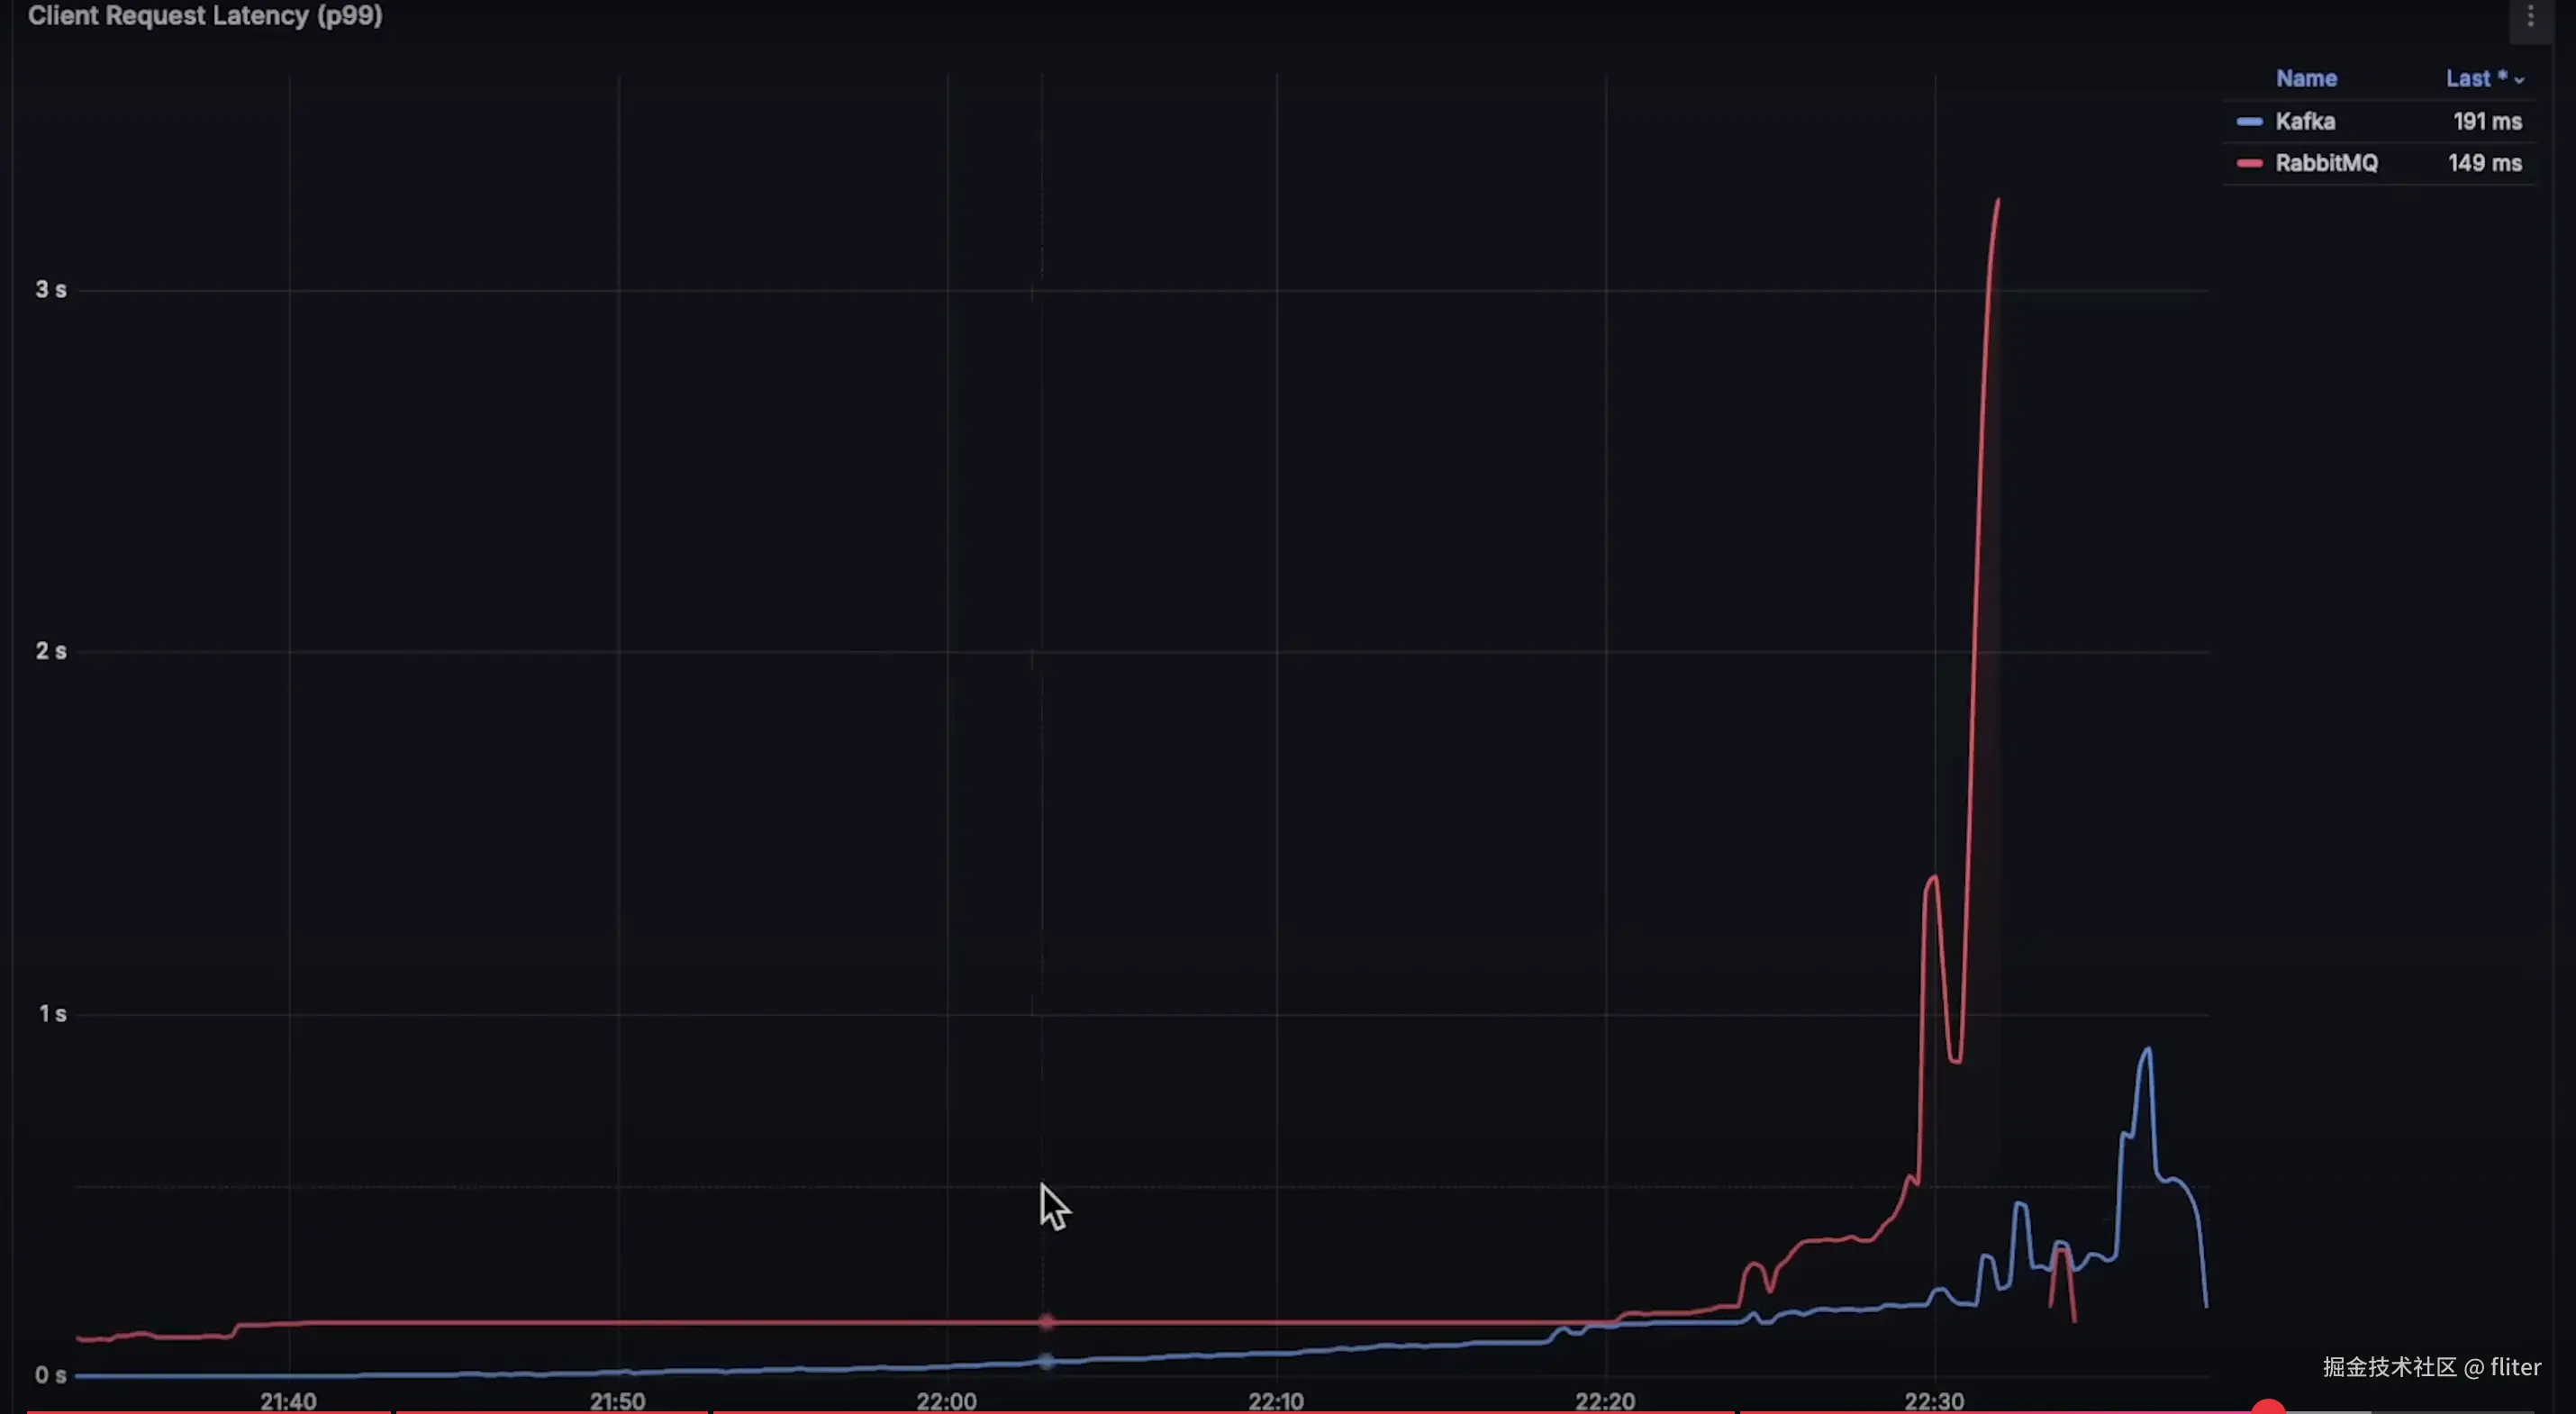Click the blue hover dot on the Kafka line

[1046, 1361]
